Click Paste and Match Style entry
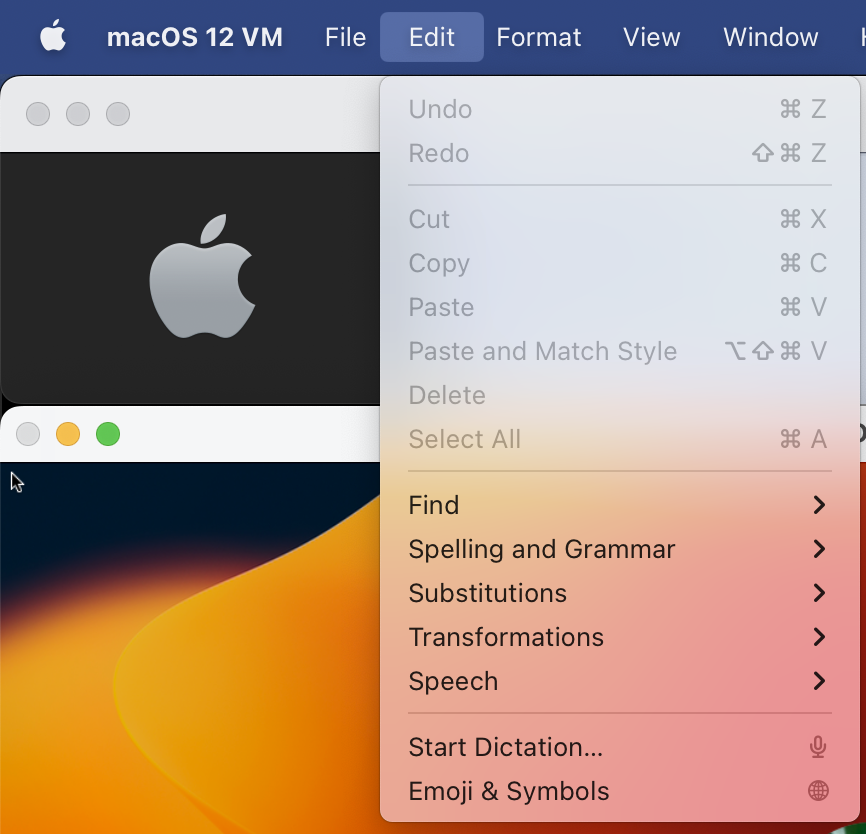866x834 pixels. (x=620, y=351)
